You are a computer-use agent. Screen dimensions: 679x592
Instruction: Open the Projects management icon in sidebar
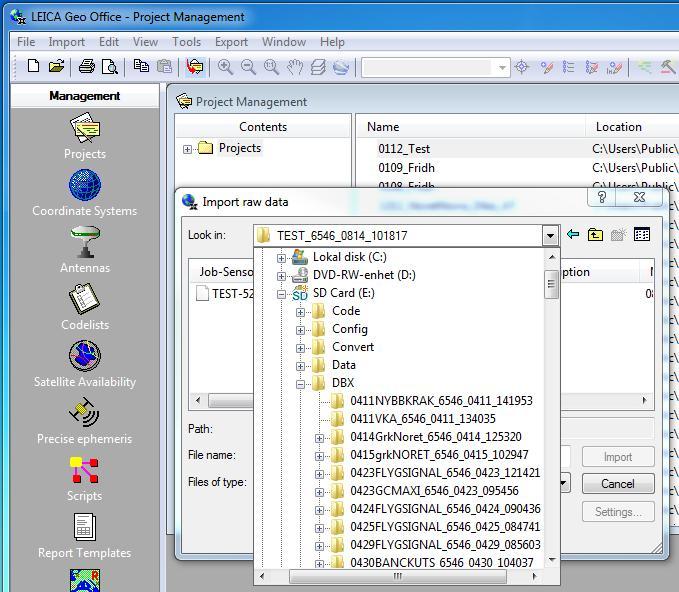[x=85, y=128]
